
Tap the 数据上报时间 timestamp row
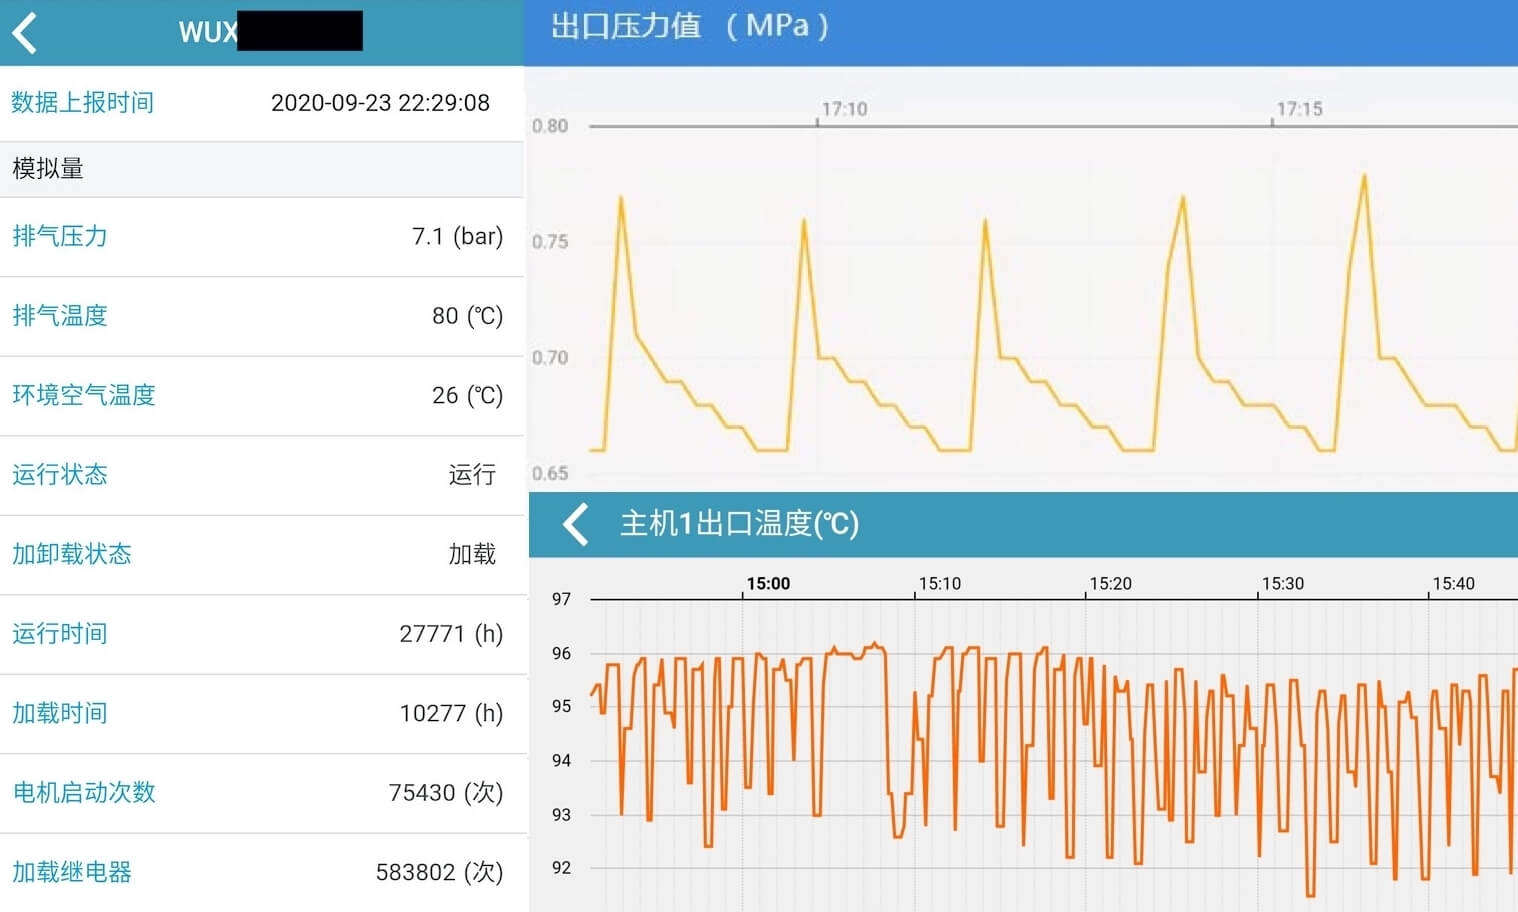click(260, 103)
